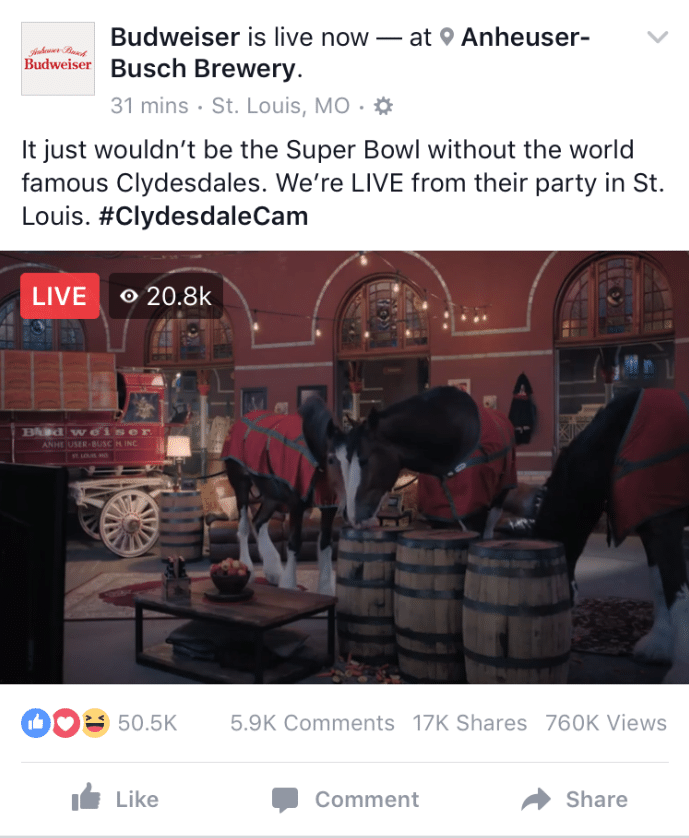This screenshot has height=838, width=689.
Task: Like the Budweiser live post
Action: [115, 799]
